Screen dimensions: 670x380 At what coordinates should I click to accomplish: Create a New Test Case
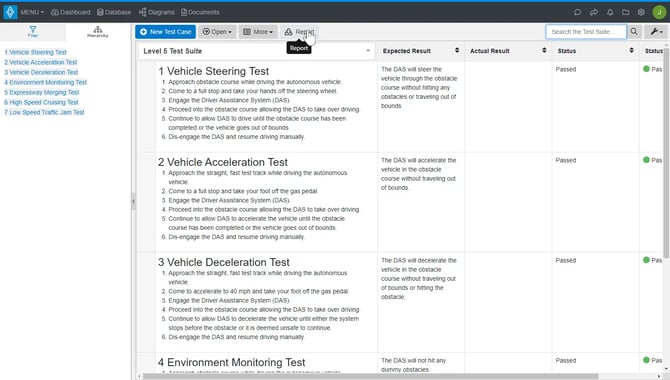click(165, 32)
